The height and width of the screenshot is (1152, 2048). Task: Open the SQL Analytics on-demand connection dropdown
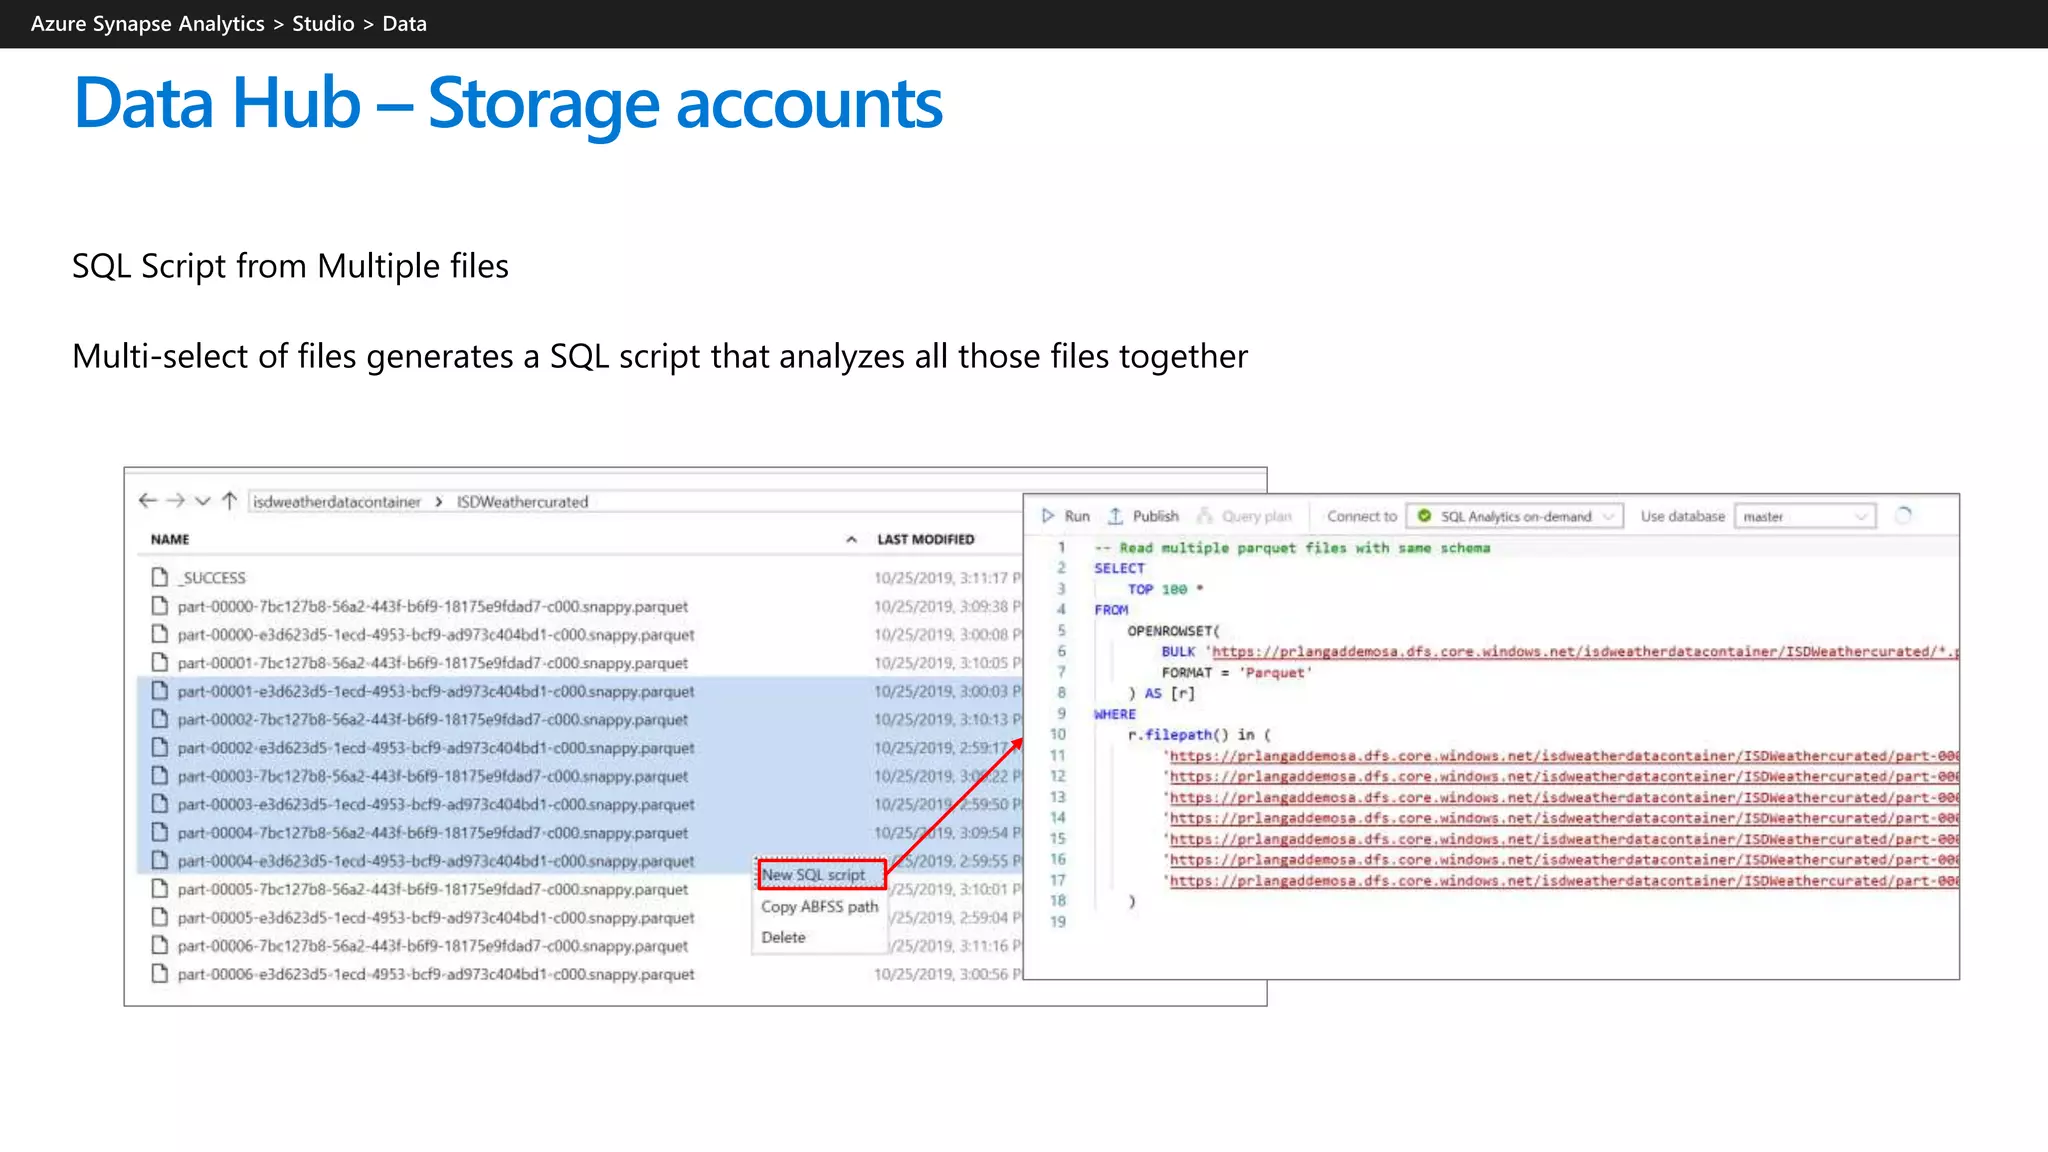point(1515,516)
